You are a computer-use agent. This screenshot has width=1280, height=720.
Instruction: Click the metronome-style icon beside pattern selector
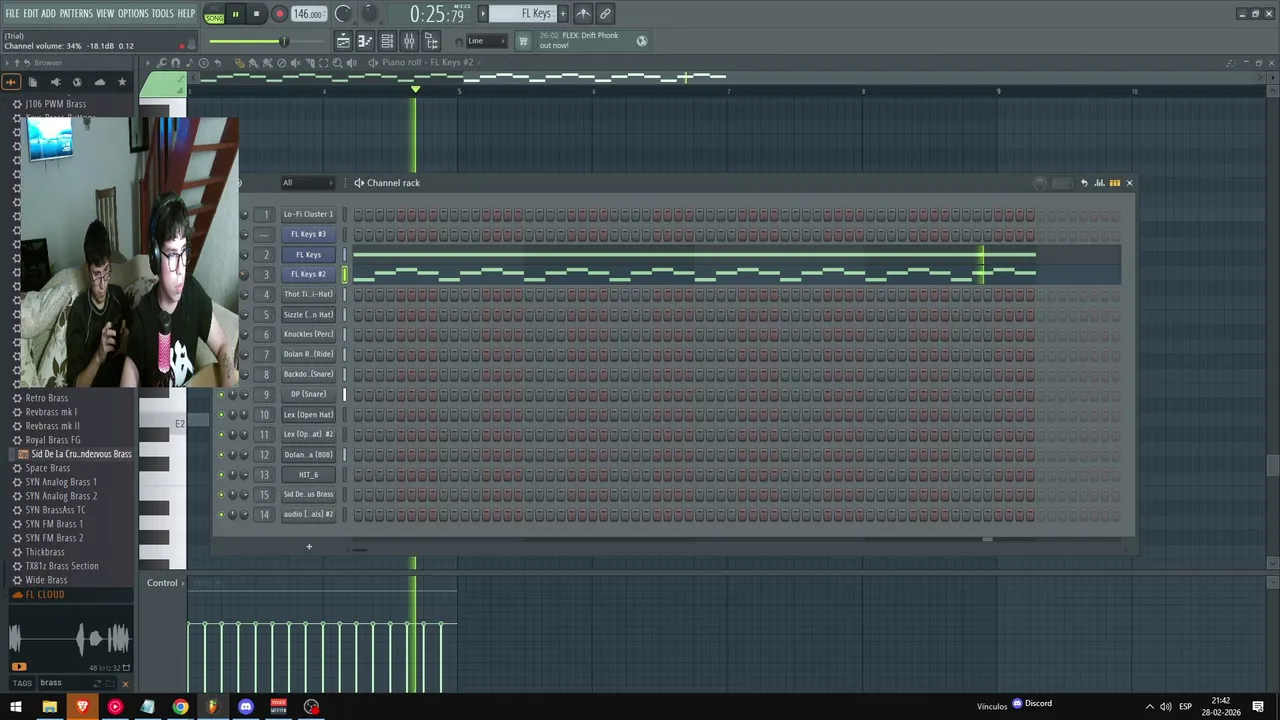583,14
